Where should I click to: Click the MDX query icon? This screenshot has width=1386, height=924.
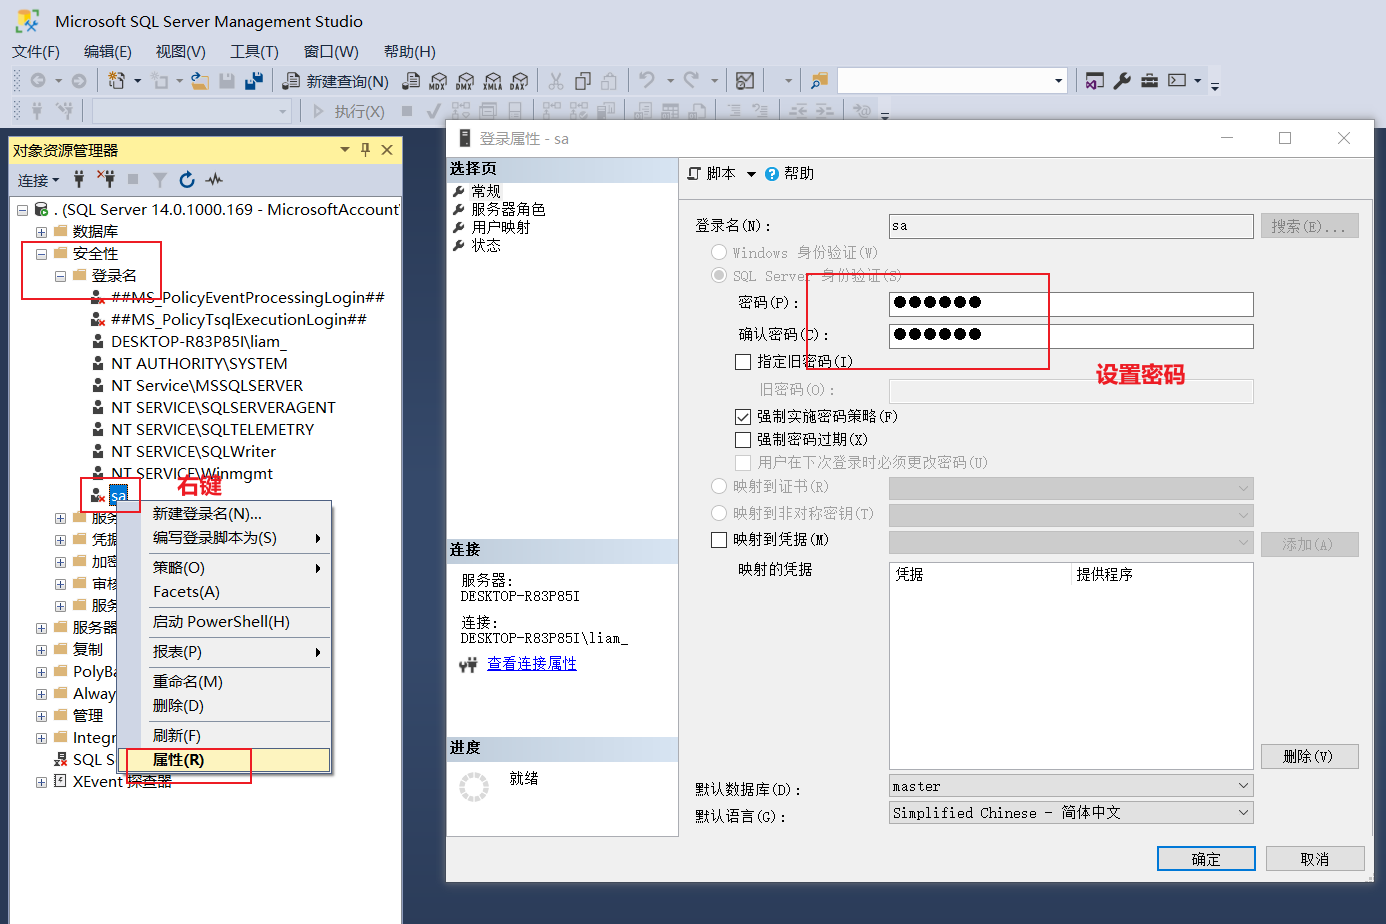[x=438, y=81]
